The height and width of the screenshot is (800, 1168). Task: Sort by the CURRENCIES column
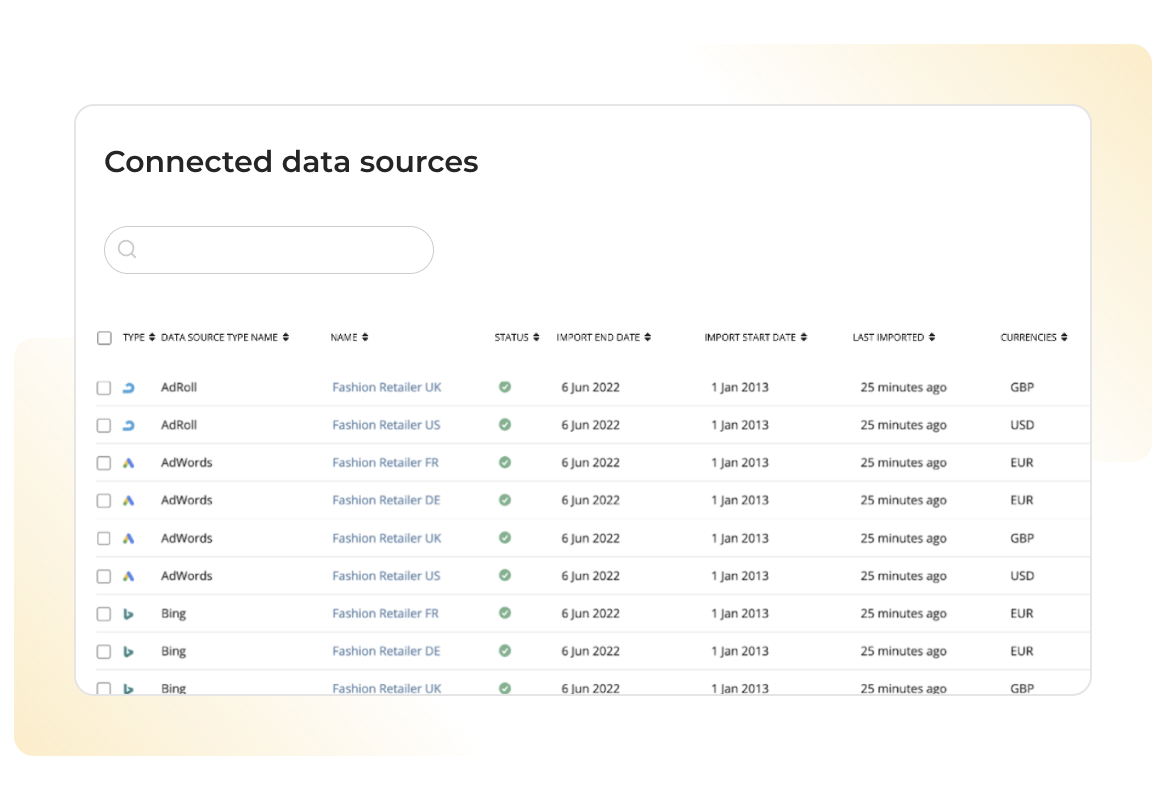pos(1034,337)
